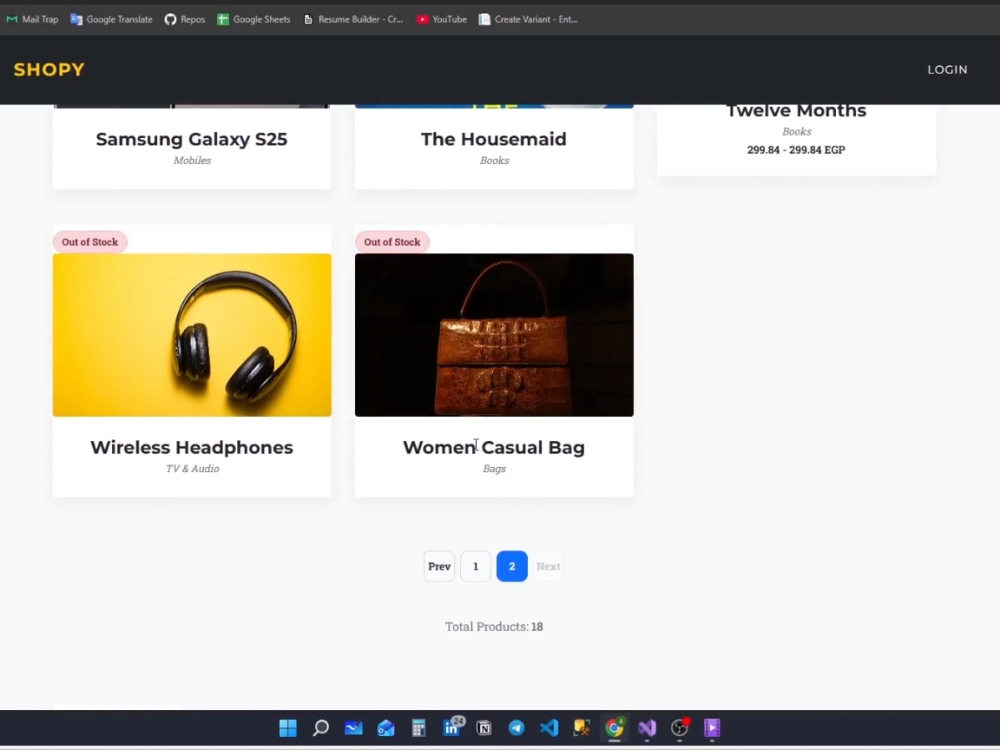This screenshot has width=1000, height=750.
Task: Go to pagination page 1
Action: (475, 566)
